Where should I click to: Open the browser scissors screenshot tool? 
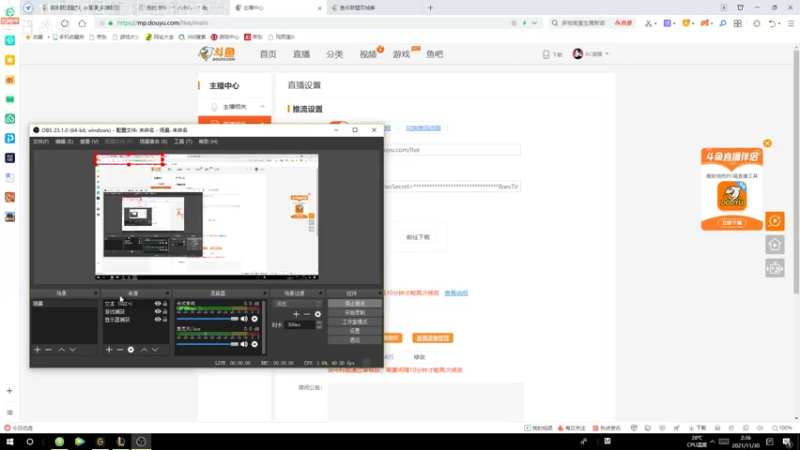coord(648,23)
